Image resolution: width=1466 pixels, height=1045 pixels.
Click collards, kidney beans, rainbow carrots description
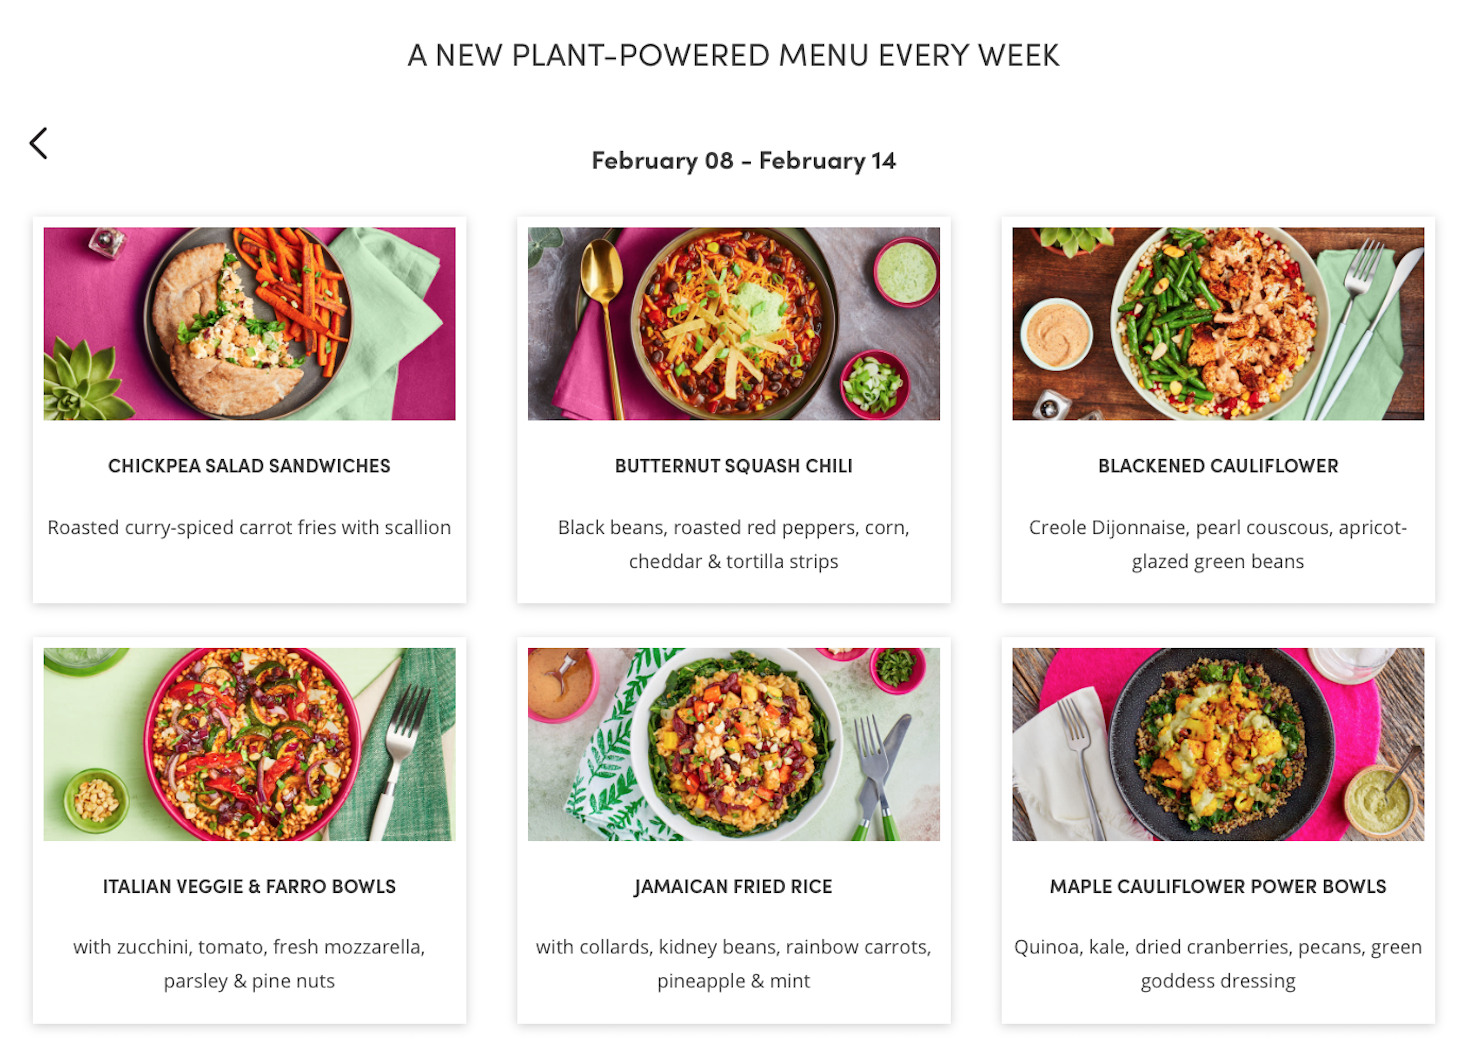pos(733,964)
